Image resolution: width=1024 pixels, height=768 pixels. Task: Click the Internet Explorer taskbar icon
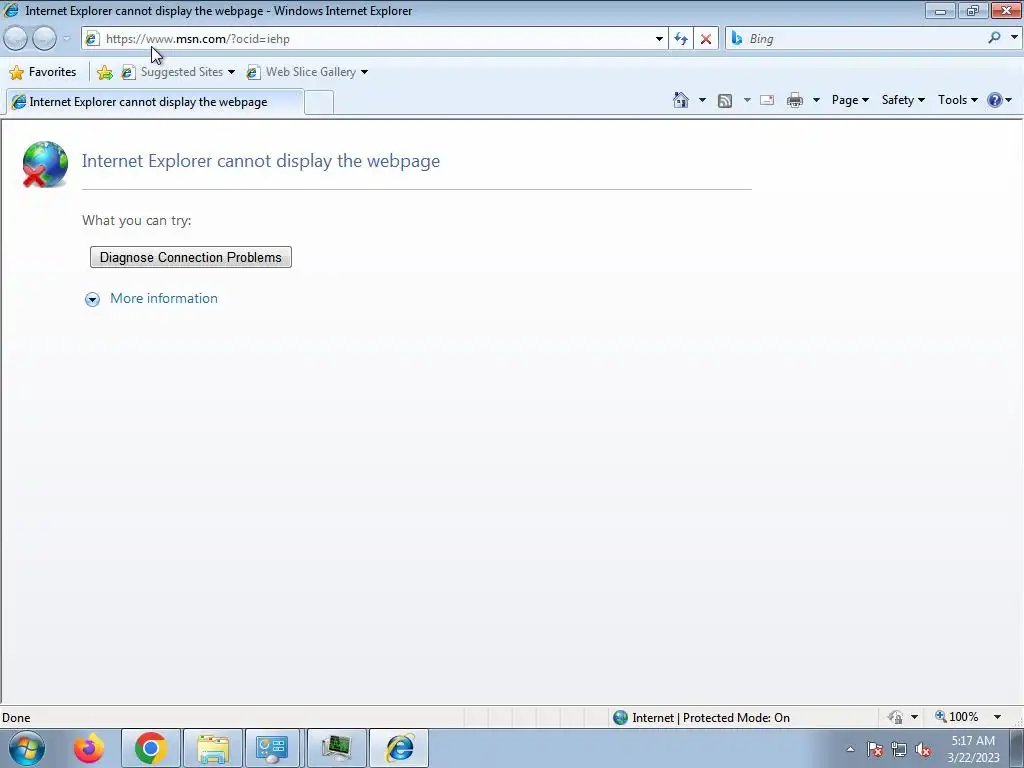pyautogui.click(x=399, y=748)
